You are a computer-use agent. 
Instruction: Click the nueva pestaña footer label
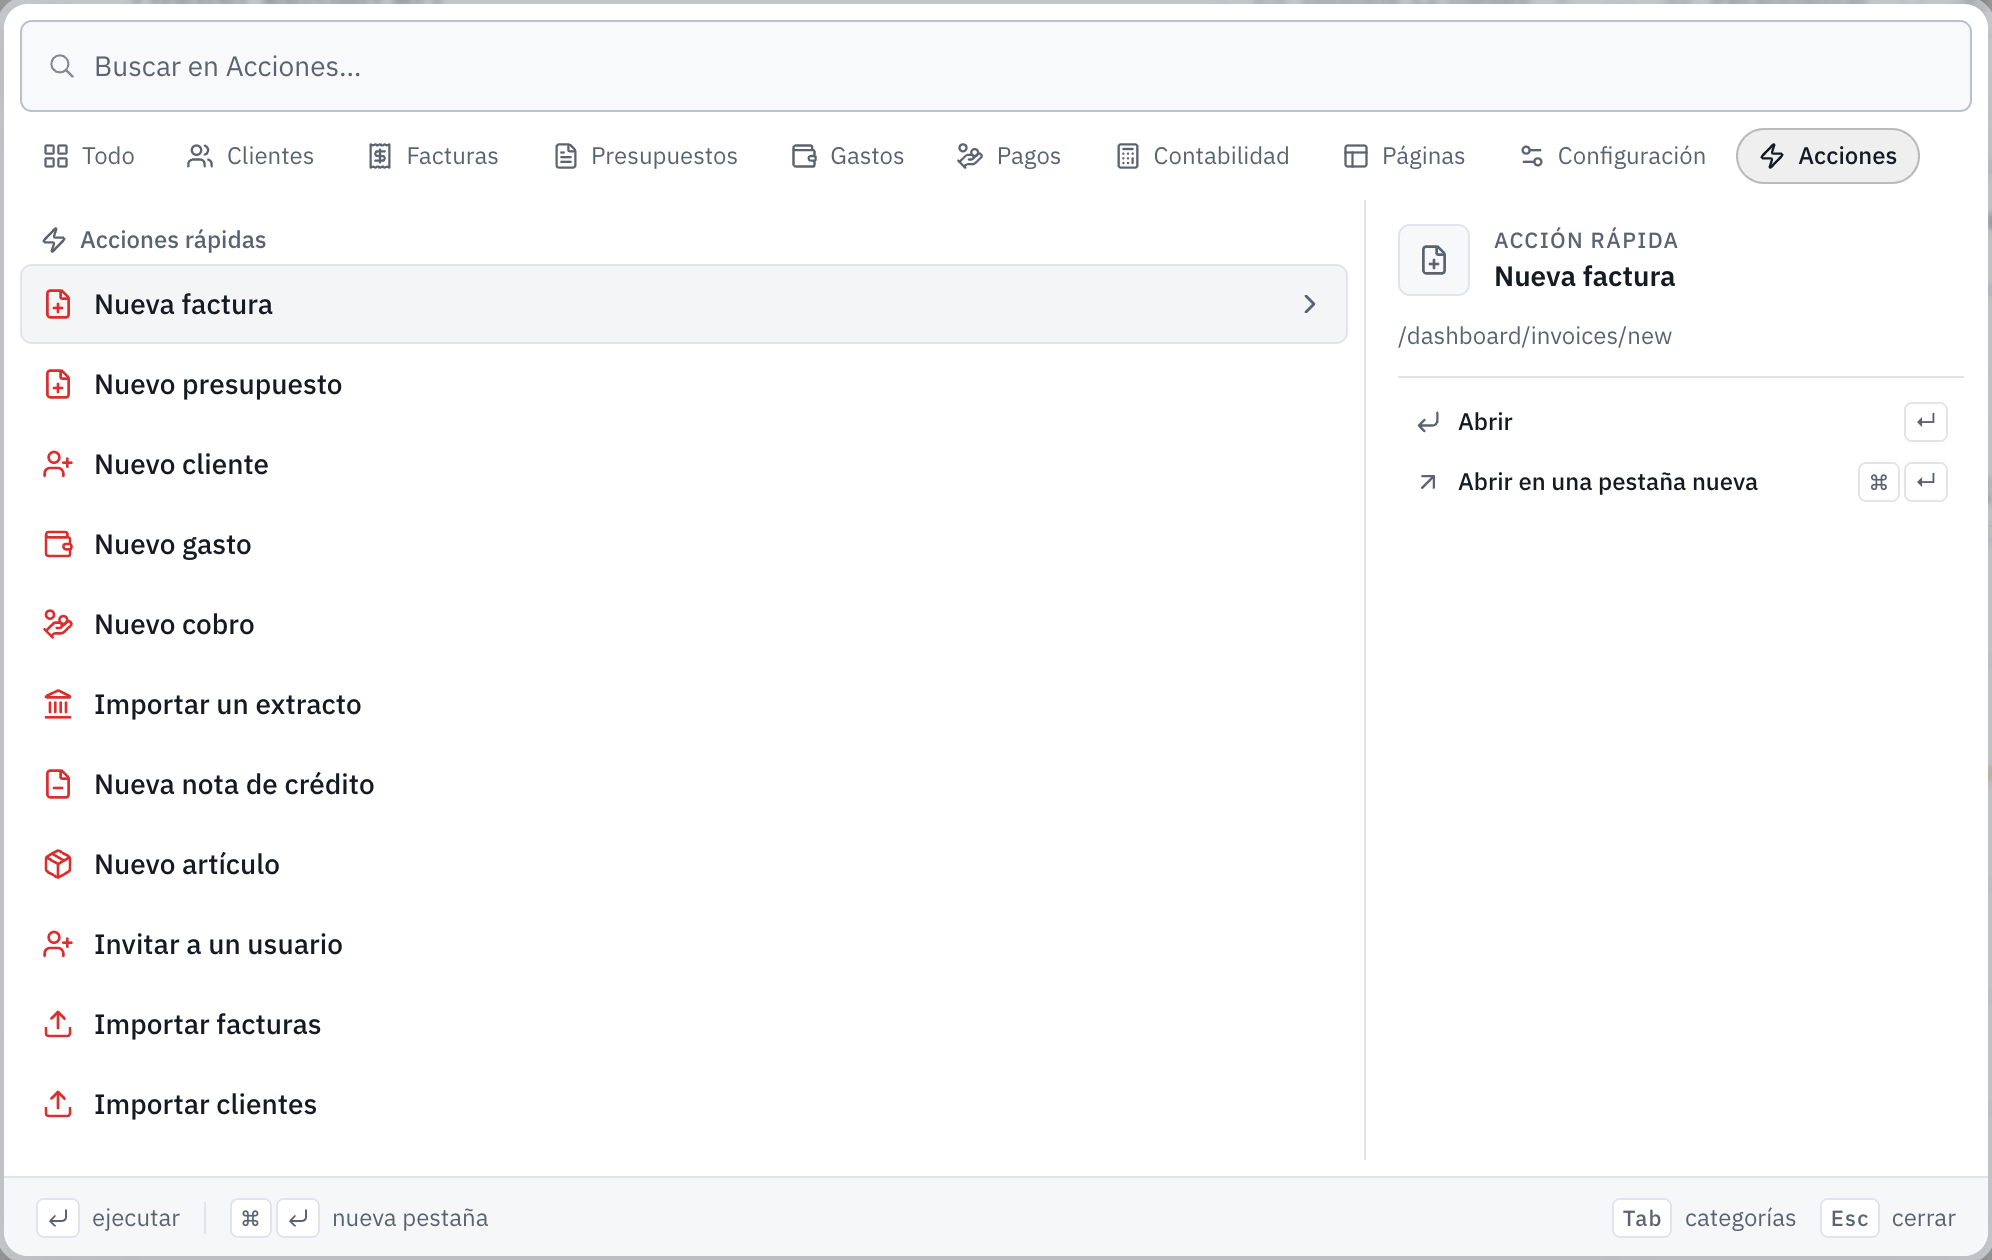pos(410,1218)
